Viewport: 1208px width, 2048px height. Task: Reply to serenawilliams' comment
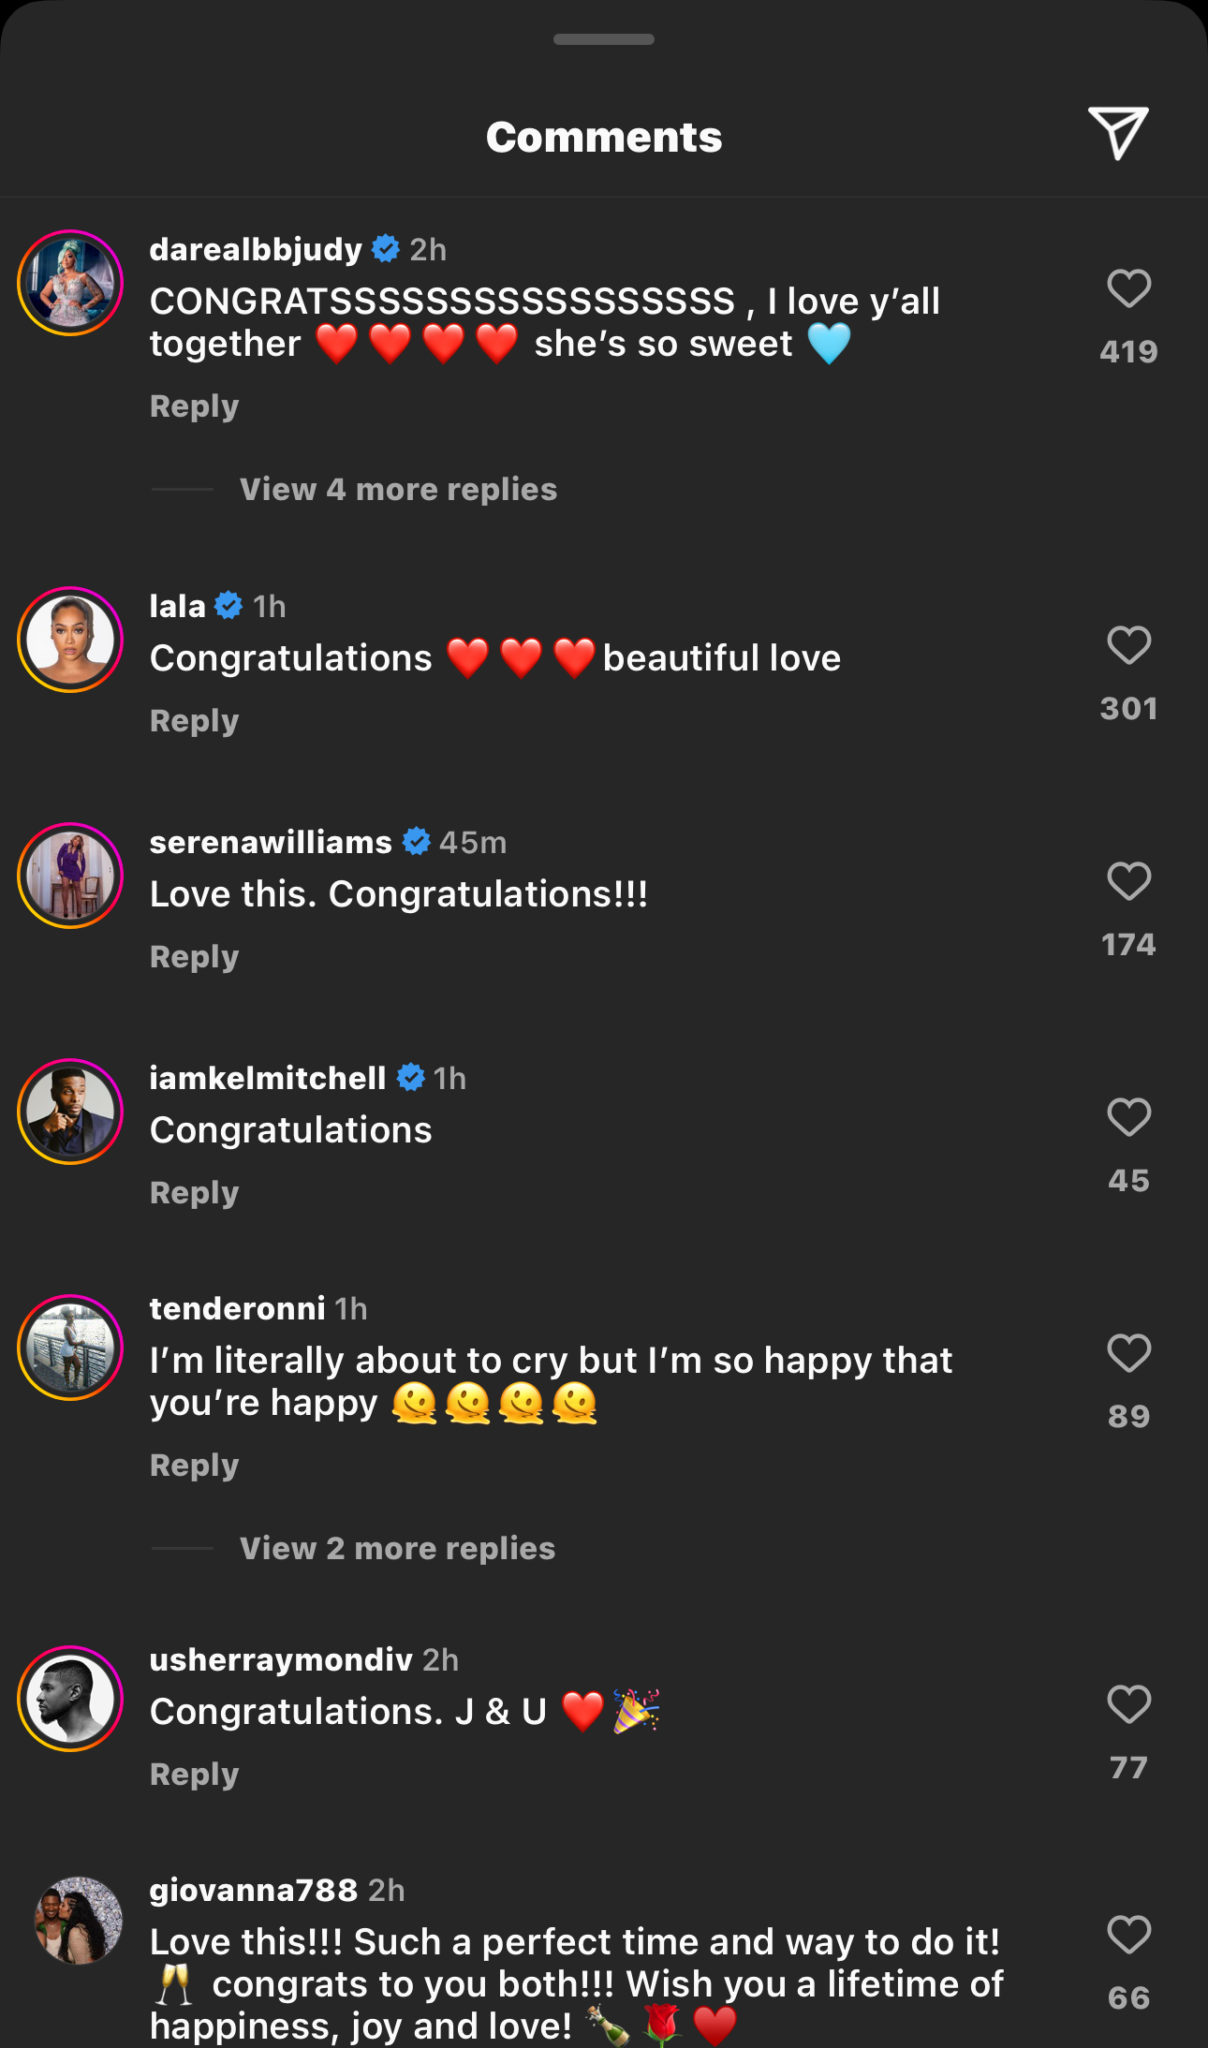[193, 955]
